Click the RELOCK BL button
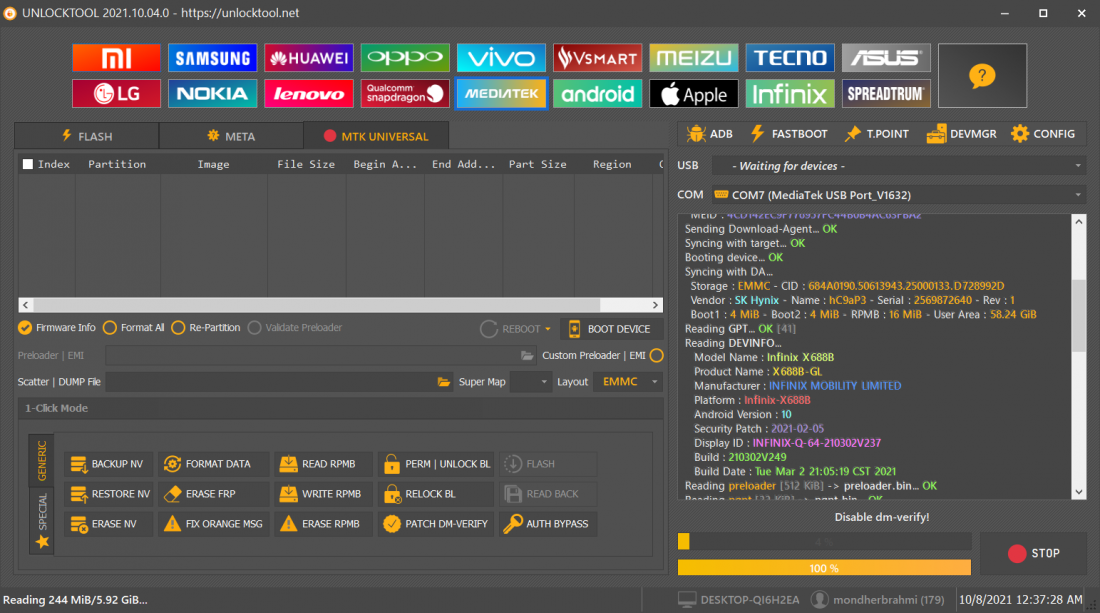 436,494
